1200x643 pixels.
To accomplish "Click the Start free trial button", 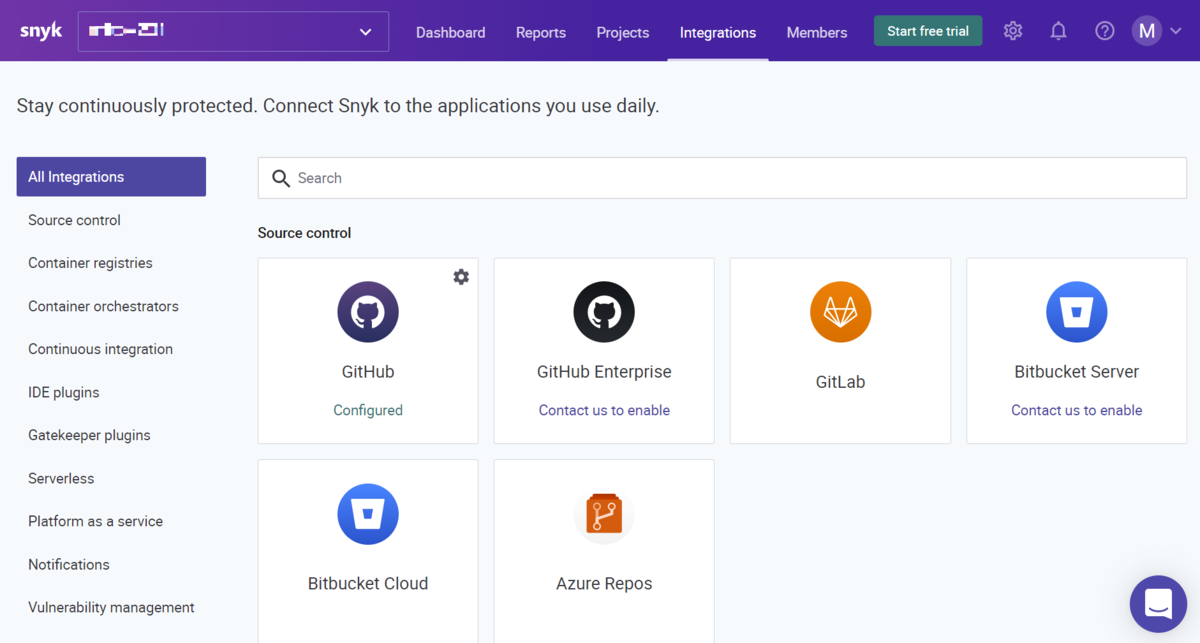I will (928, 31).
